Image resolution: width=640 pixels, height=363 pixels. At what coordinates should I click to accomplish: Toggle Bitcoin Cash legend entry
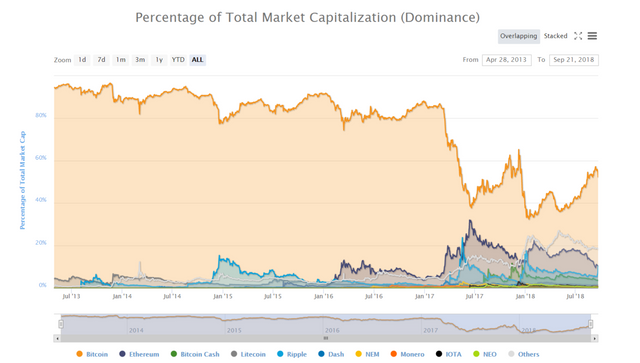click(x=195, y=354)
